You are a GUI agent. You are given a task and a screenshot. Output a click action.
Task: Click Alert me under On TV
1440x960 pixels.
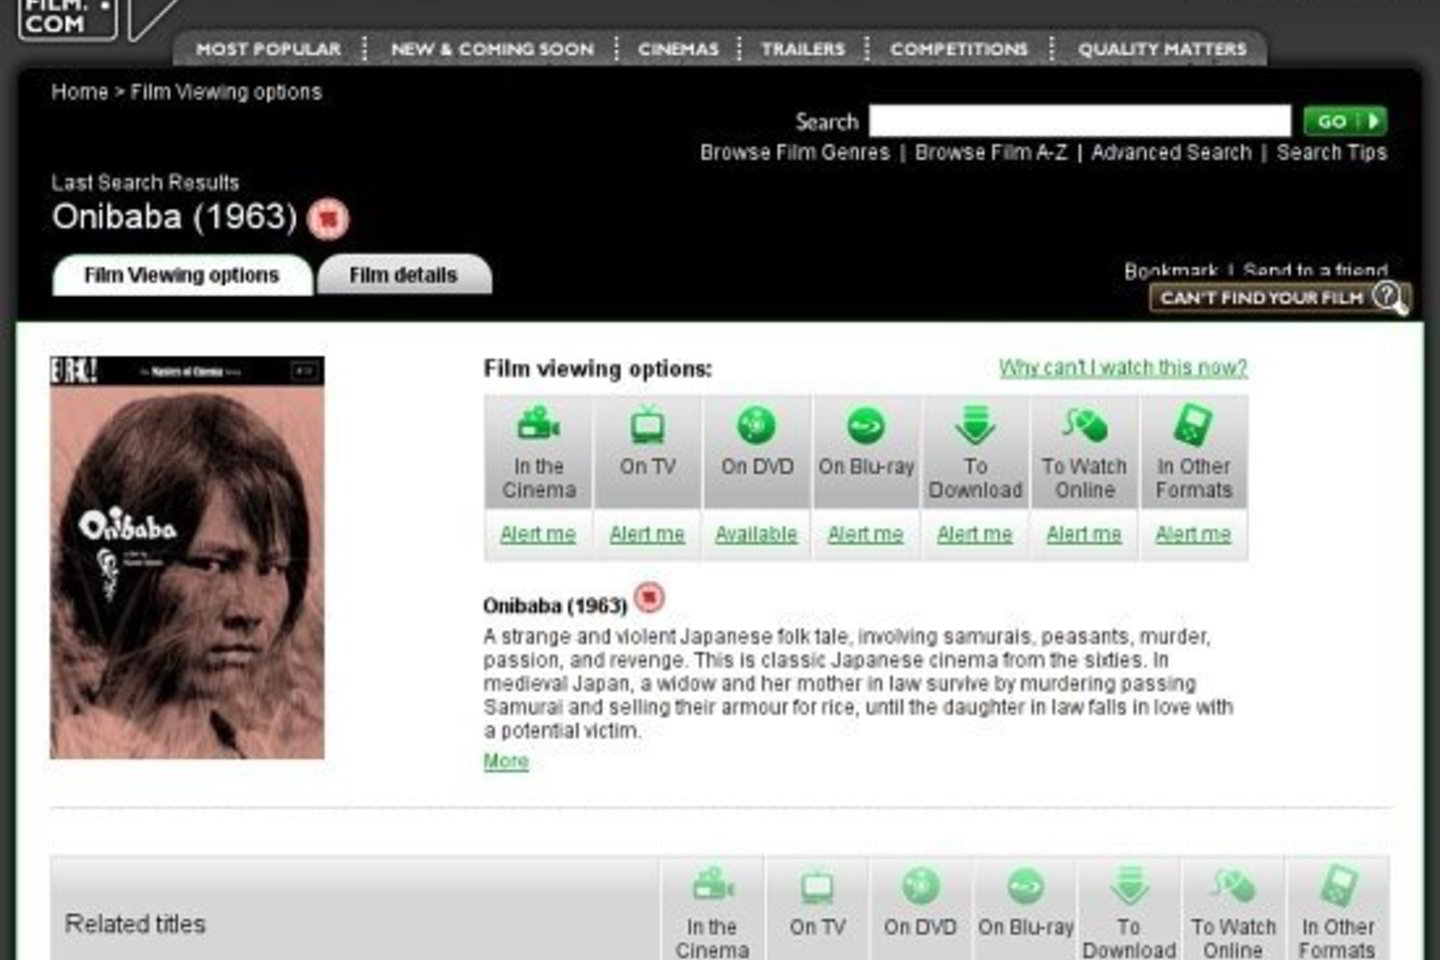[x=647, y=535]
